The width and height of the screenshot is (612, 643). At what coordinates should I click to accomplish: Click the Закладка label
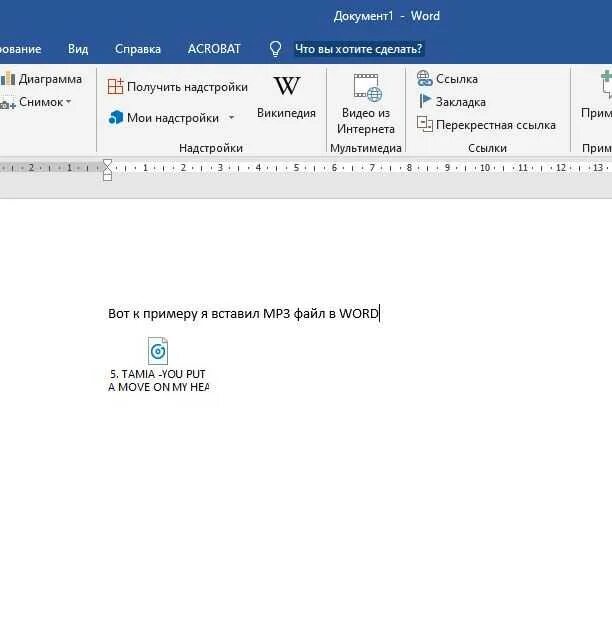click(x=461, y=102)
